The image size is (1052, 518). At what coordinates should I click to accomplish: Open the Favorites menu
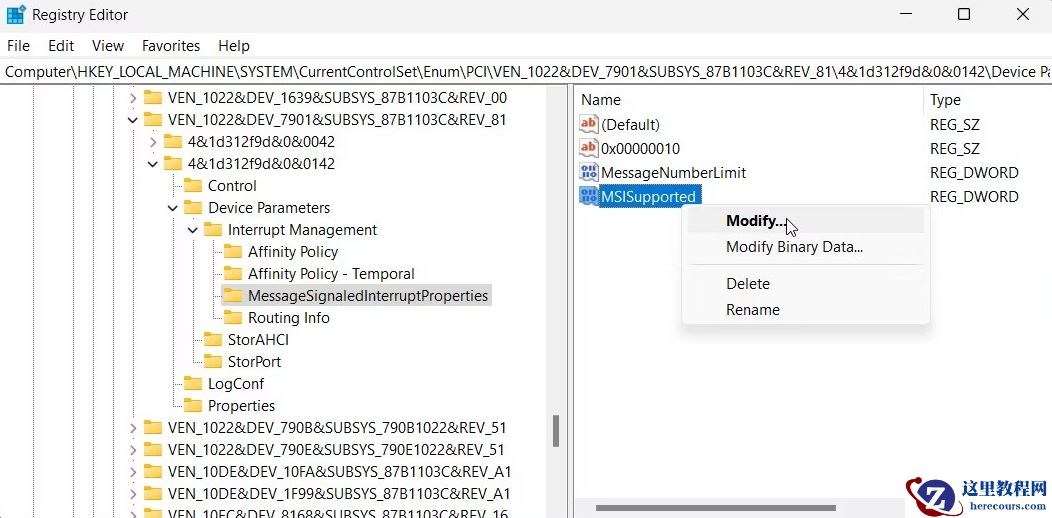point(171,46)
